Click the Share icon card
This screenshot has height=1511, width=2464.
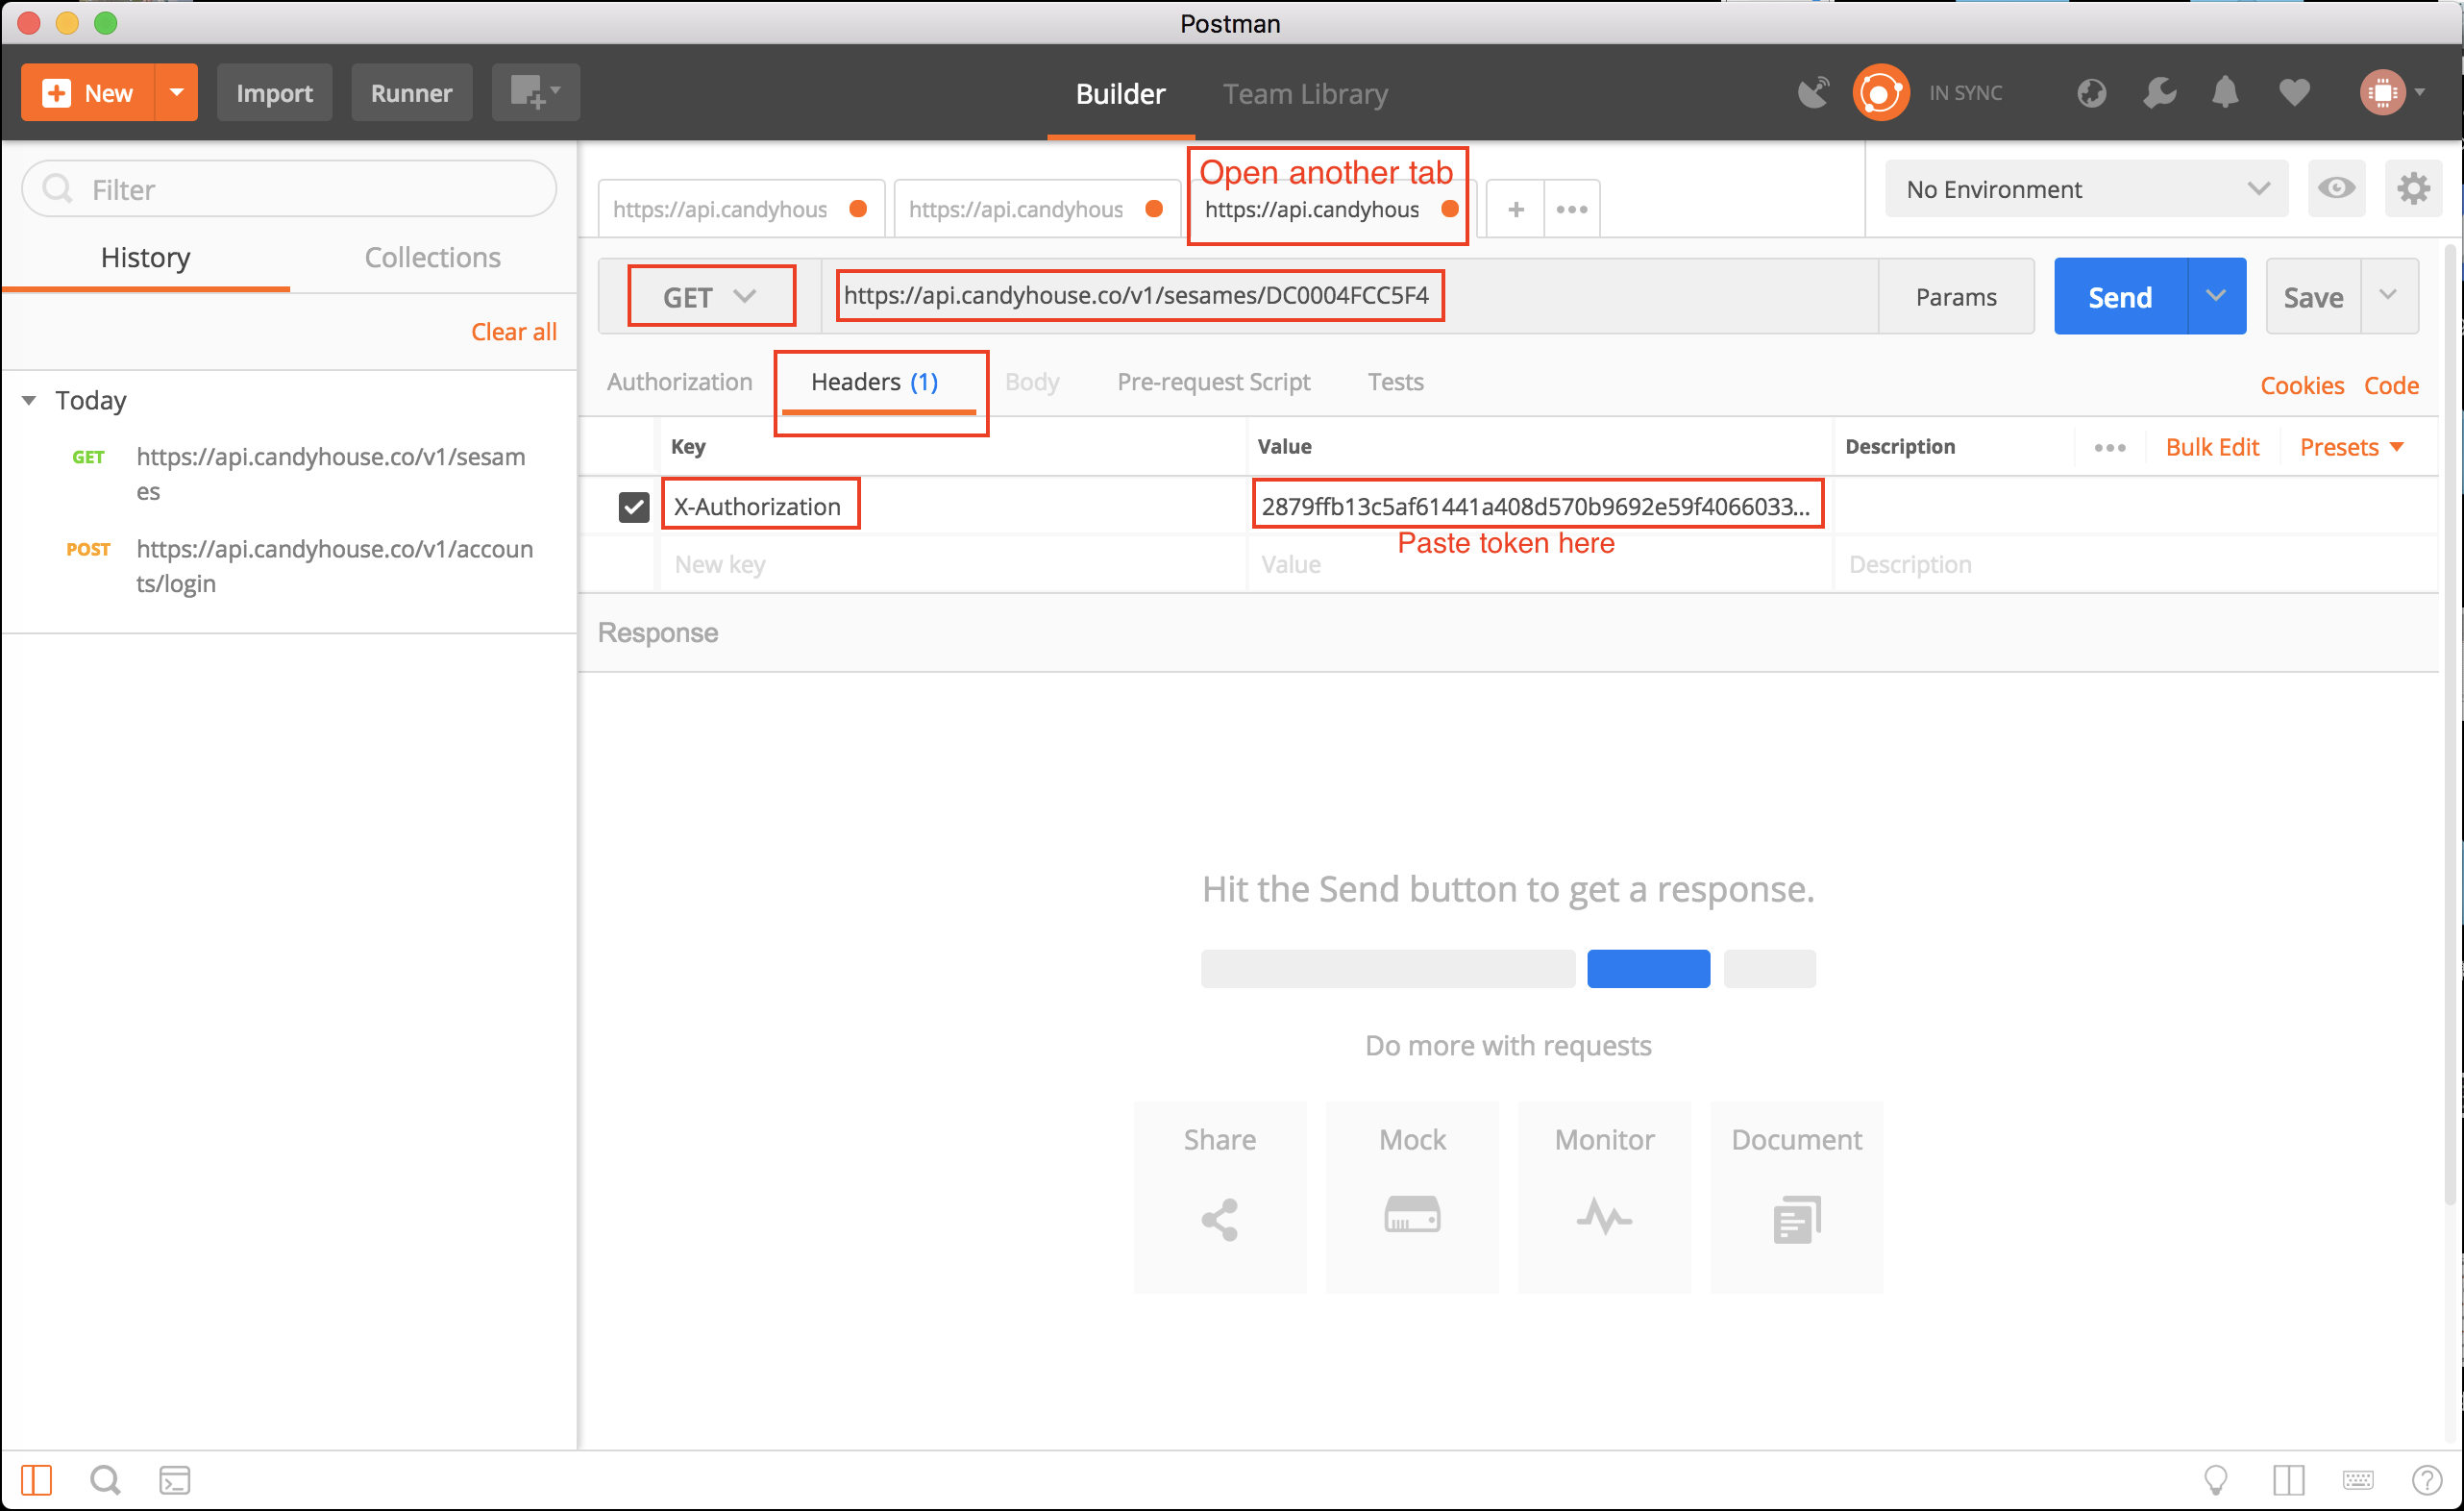point(1219,1197)
